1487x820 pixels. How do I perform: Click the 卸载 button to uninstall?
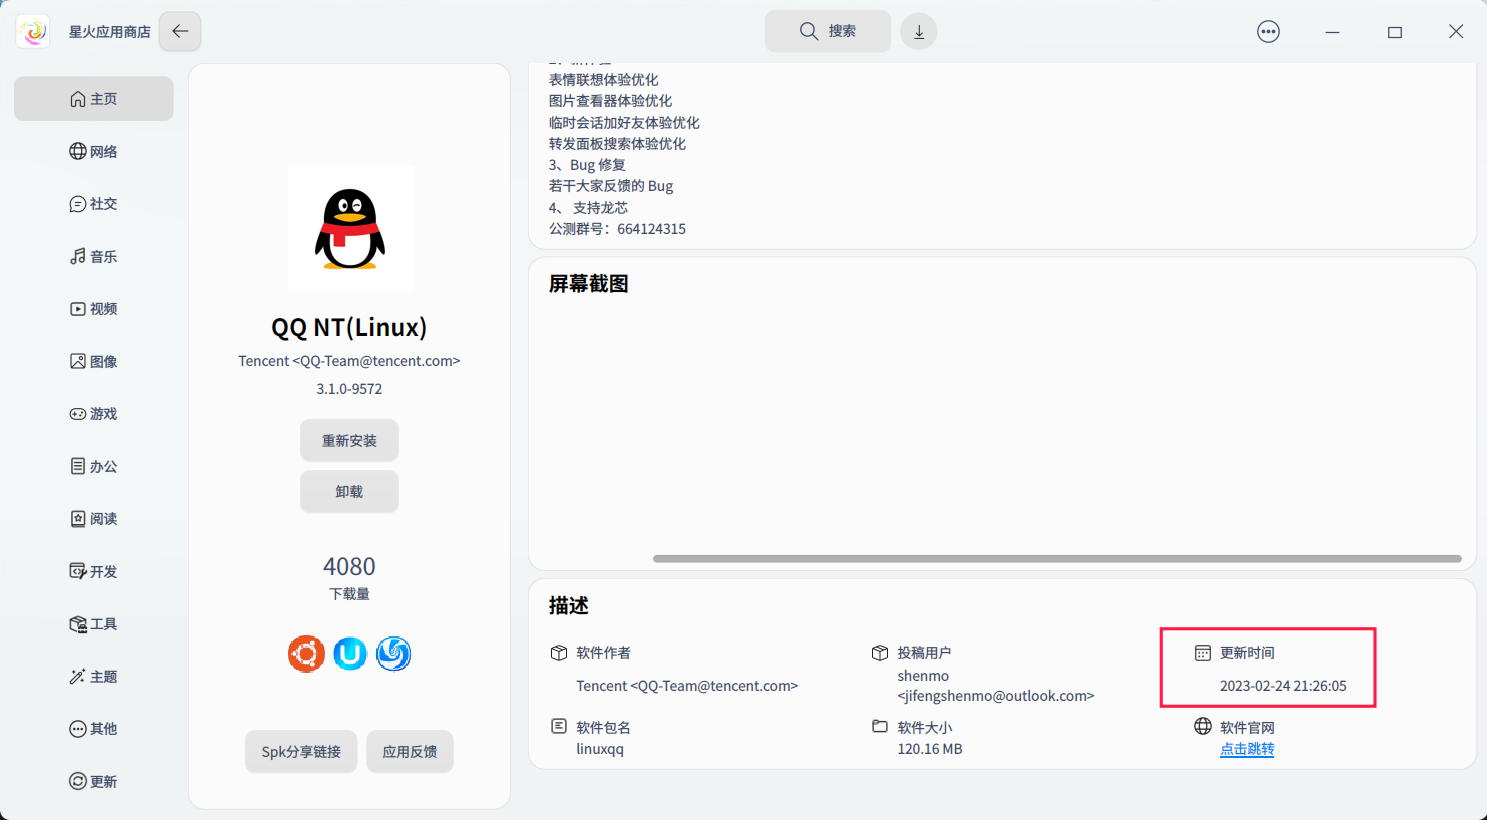349,492
